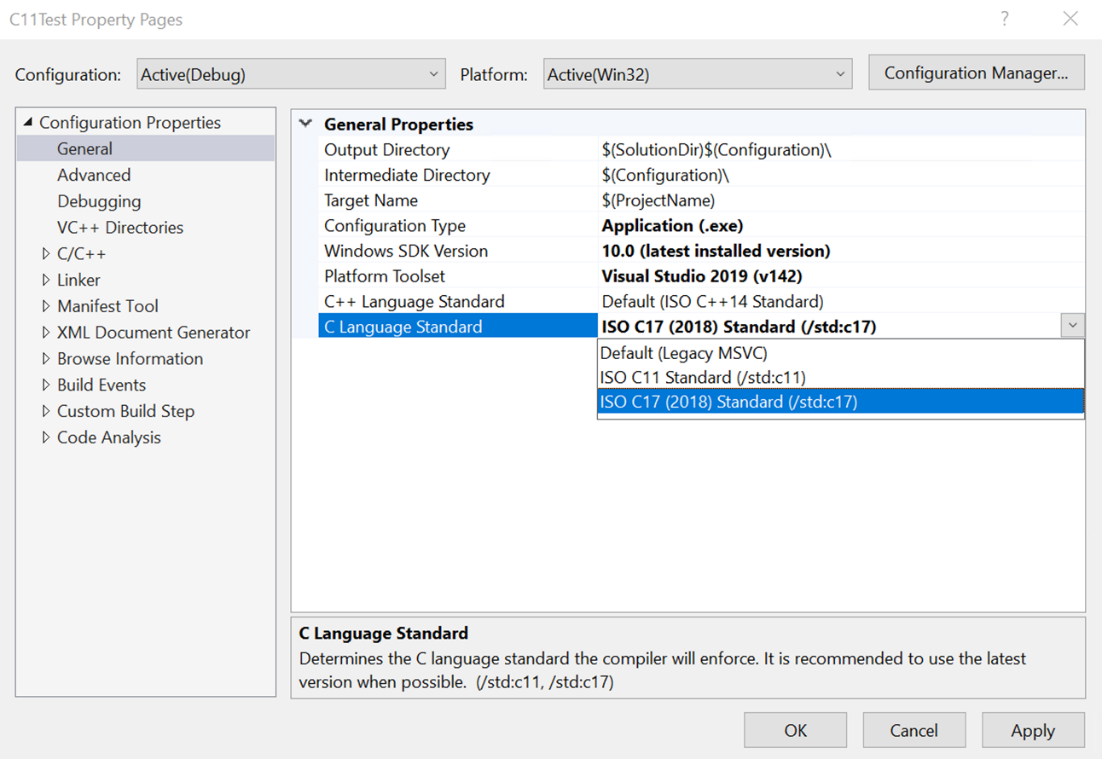Open the C Language Standard dropdown arrow
The width and height of the screenshot is (1102, 759).
coord(1072,325)
